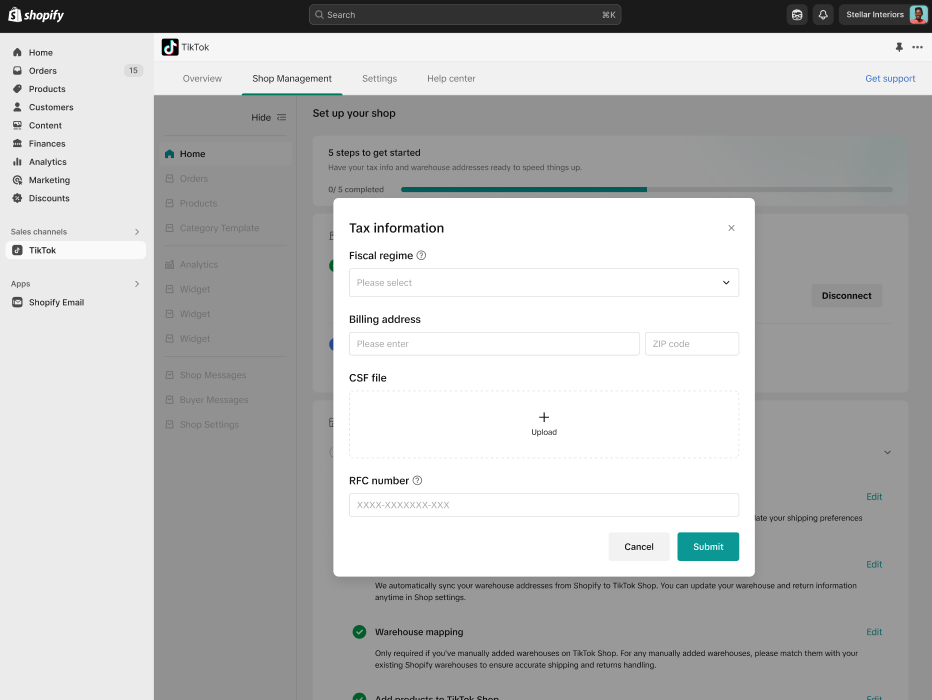Click the Cancel button
932x700 pixels.
(x=638, y=547)
